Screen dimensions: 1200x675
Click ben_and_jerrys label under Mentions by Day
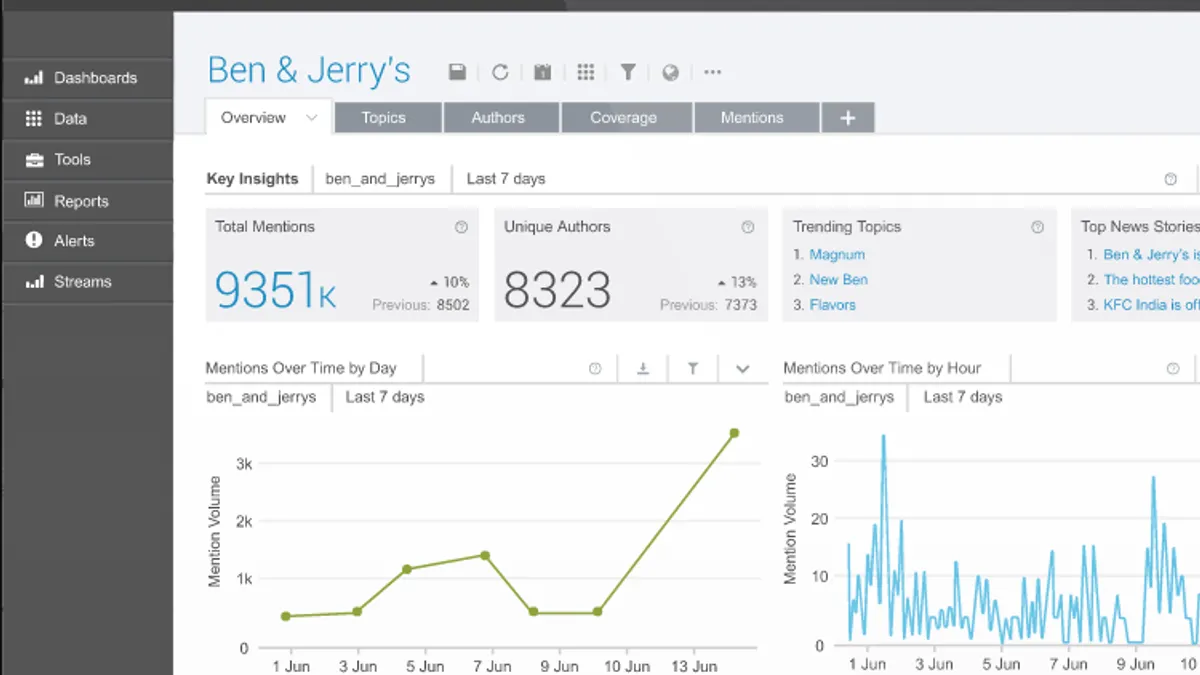click(x=261, y=397)
